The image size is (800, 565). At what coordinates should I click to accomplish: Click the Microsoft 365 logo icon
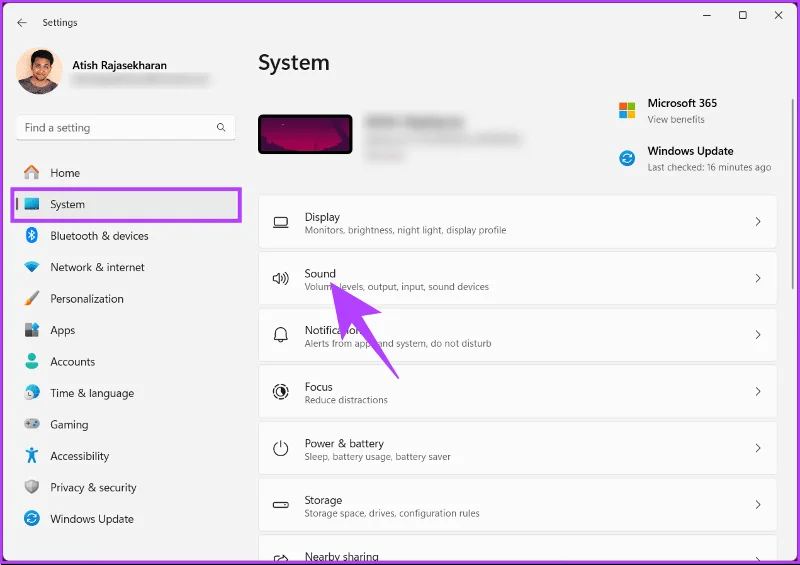point(627,110)
